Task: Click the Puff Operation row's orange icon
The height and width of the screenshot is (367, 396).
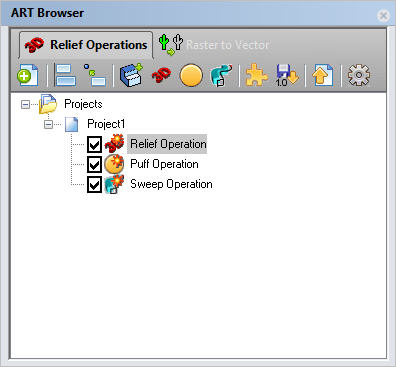Action: pos(114,164)
